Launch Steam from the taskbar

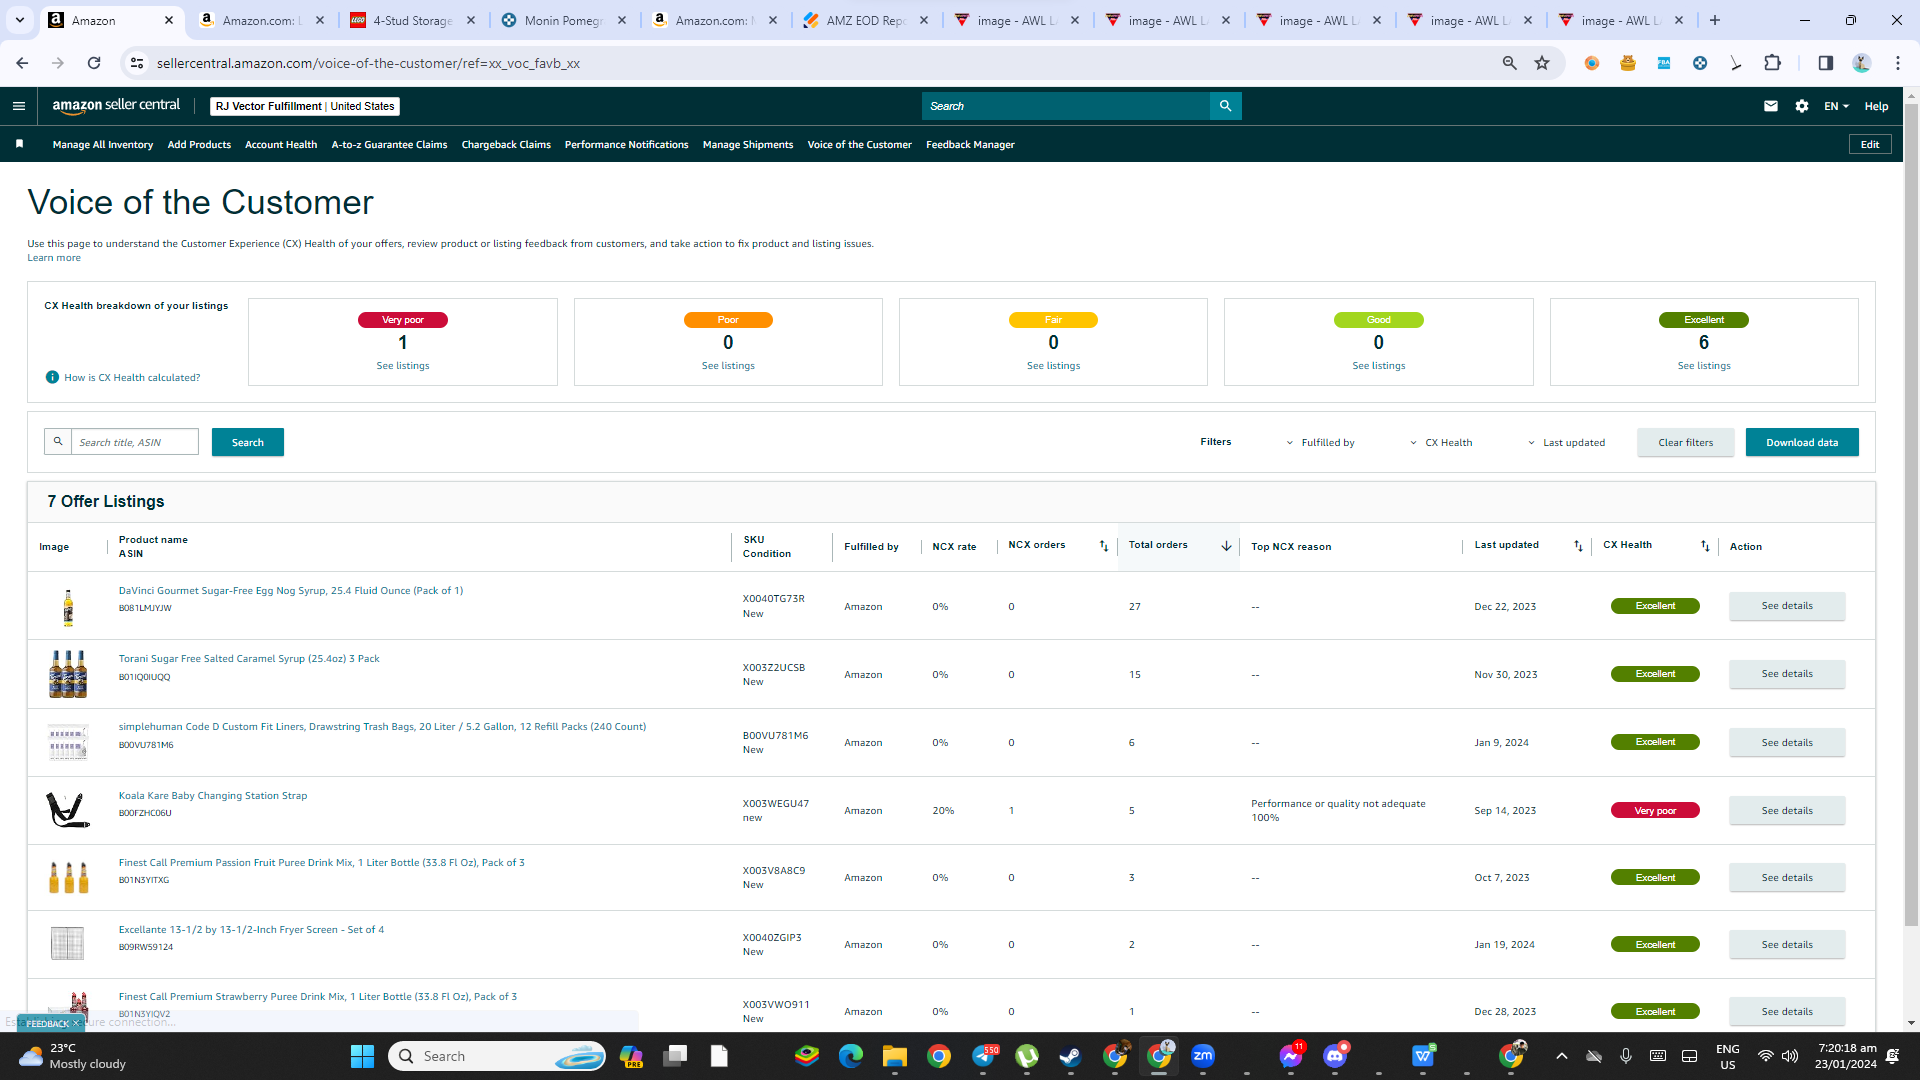click(x=1070, y=1056)
